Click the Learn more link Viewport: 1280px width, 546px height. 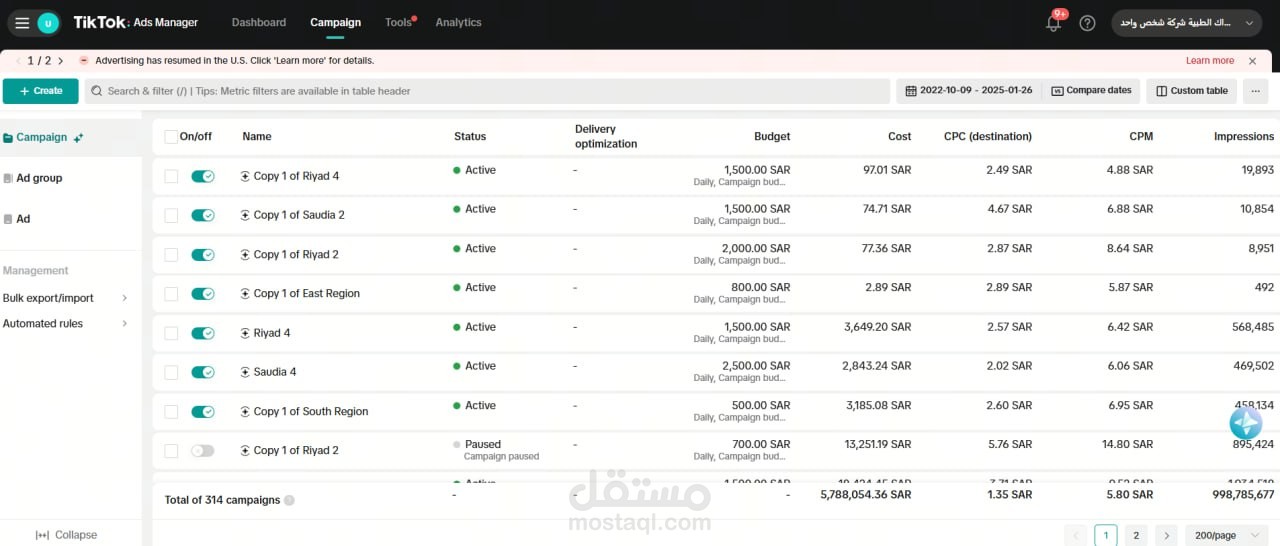coord(1210,61)
